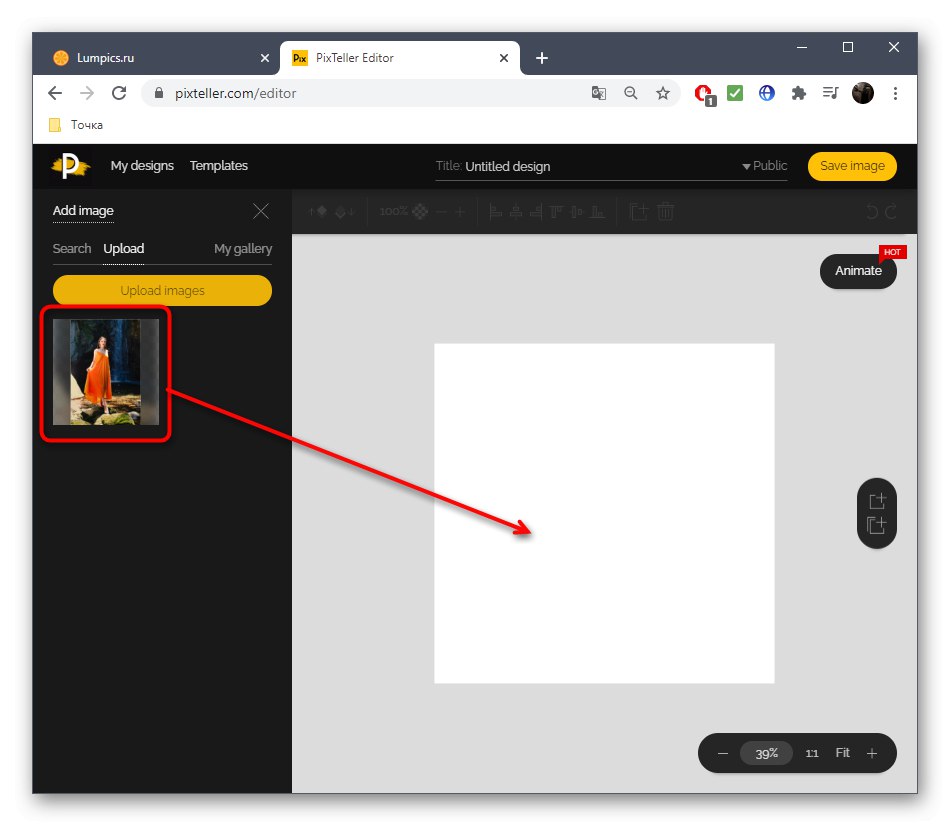
Task: Click the align bottom toolbar icon
Action: 598,212
